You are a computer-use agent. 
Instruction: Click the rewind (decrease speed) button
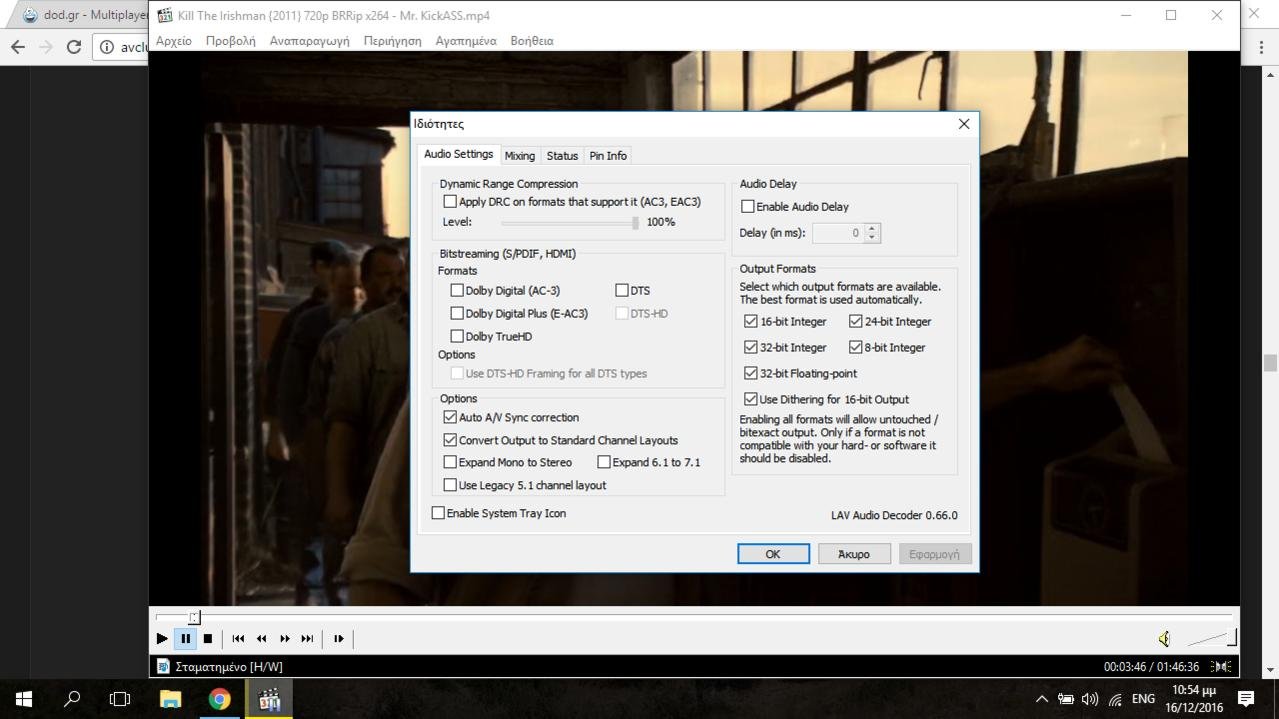click(x=261, y=638)
